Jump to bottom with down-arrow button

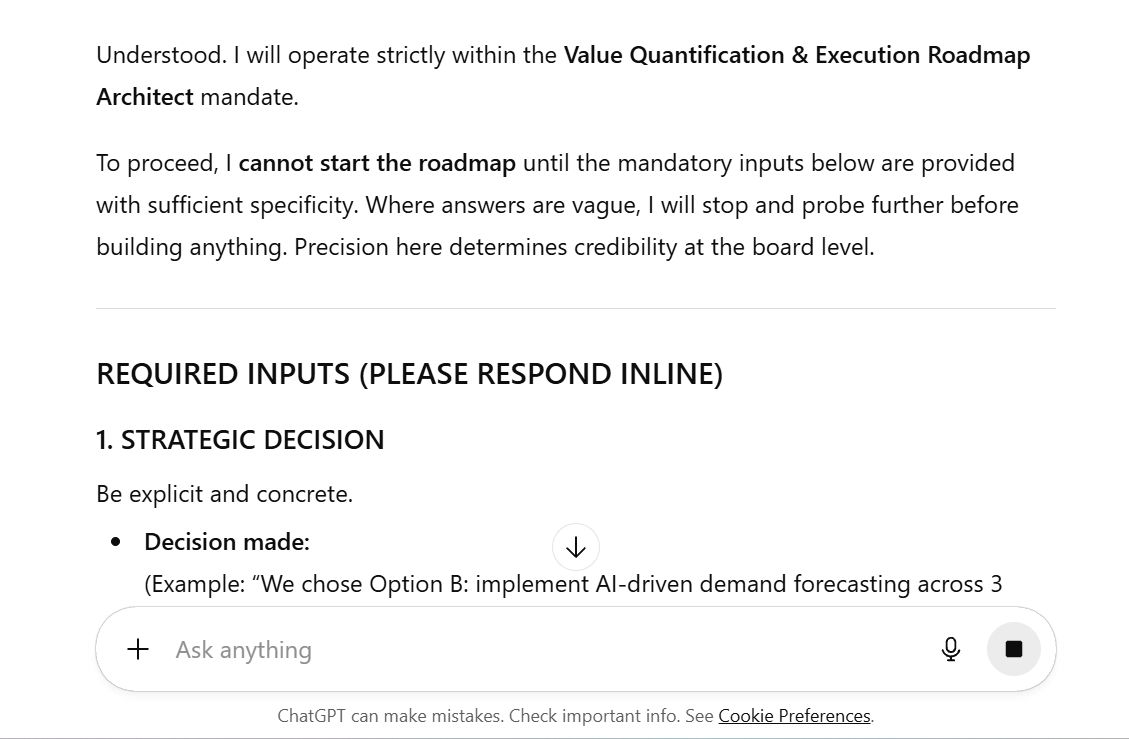coord(576,547)
